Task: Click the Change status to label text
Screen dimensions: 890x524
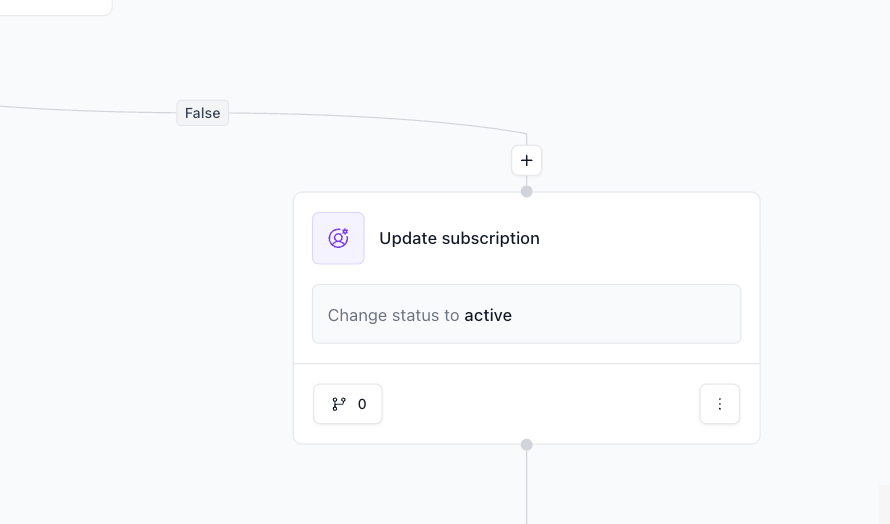Action: click(x=394, y=315)
